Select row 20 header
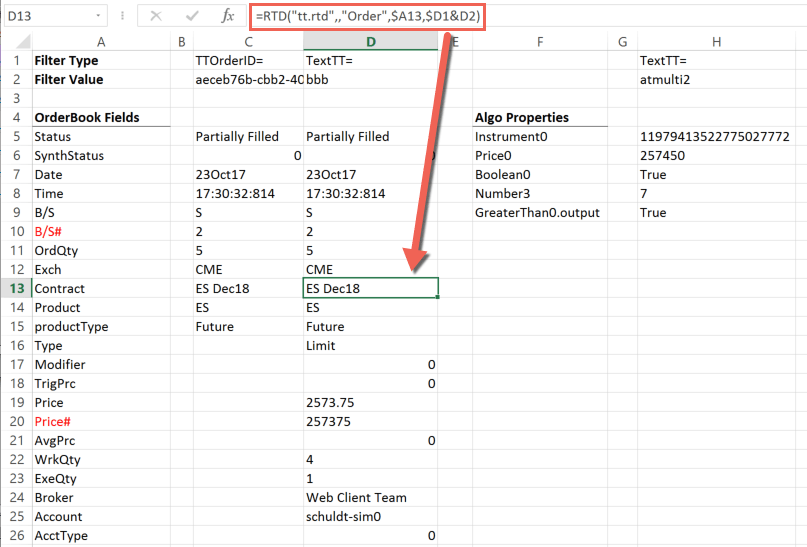The width and height of the screenshot is (807, 547). pyautogui.click(x=16, y=421)
